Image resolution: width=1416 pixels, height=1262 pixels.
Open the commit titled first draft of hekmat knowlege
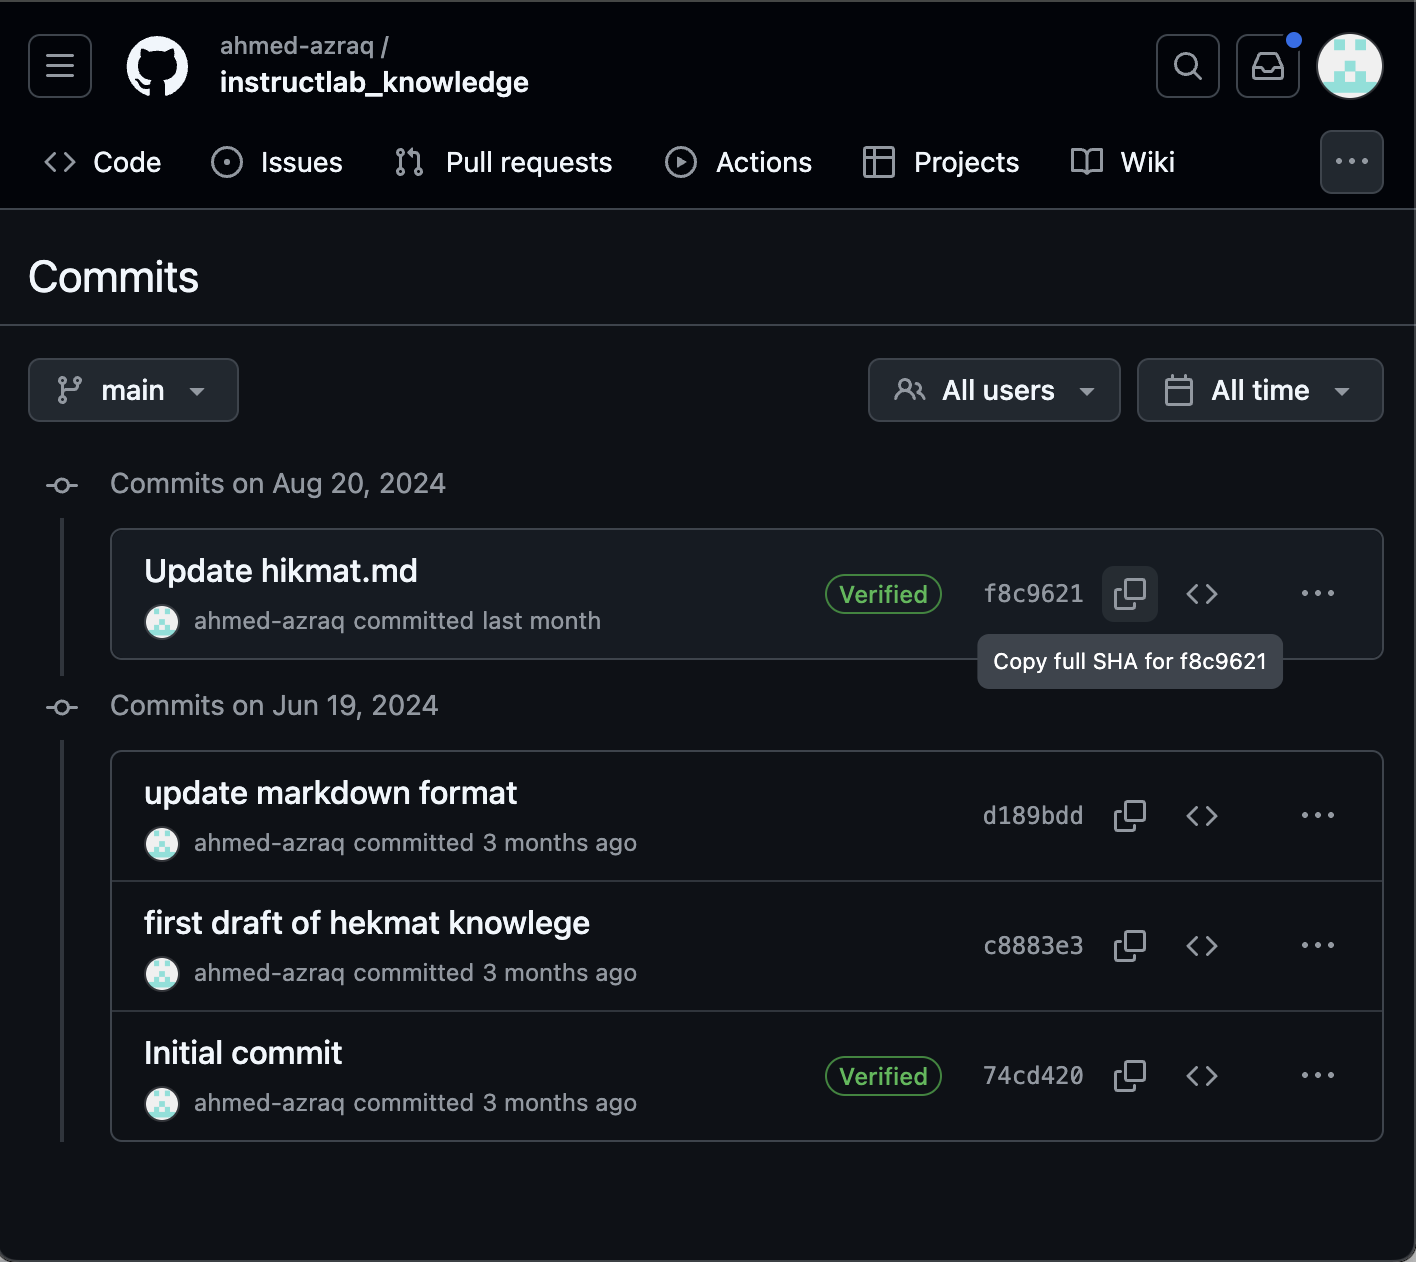coord(366,923)
